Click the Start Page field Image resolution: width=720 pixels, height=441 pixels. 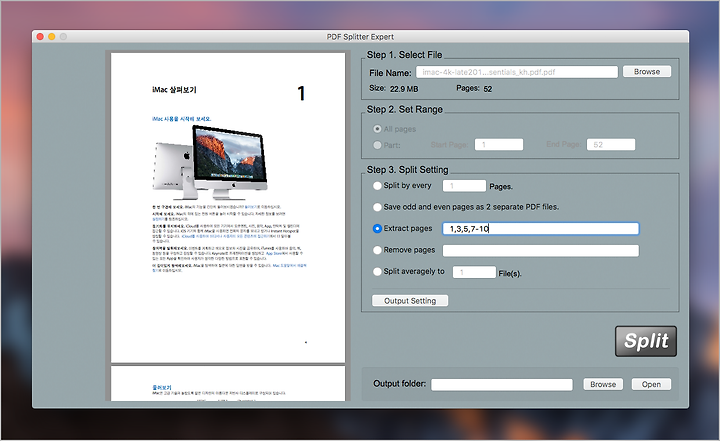click(x=499, y=145)
